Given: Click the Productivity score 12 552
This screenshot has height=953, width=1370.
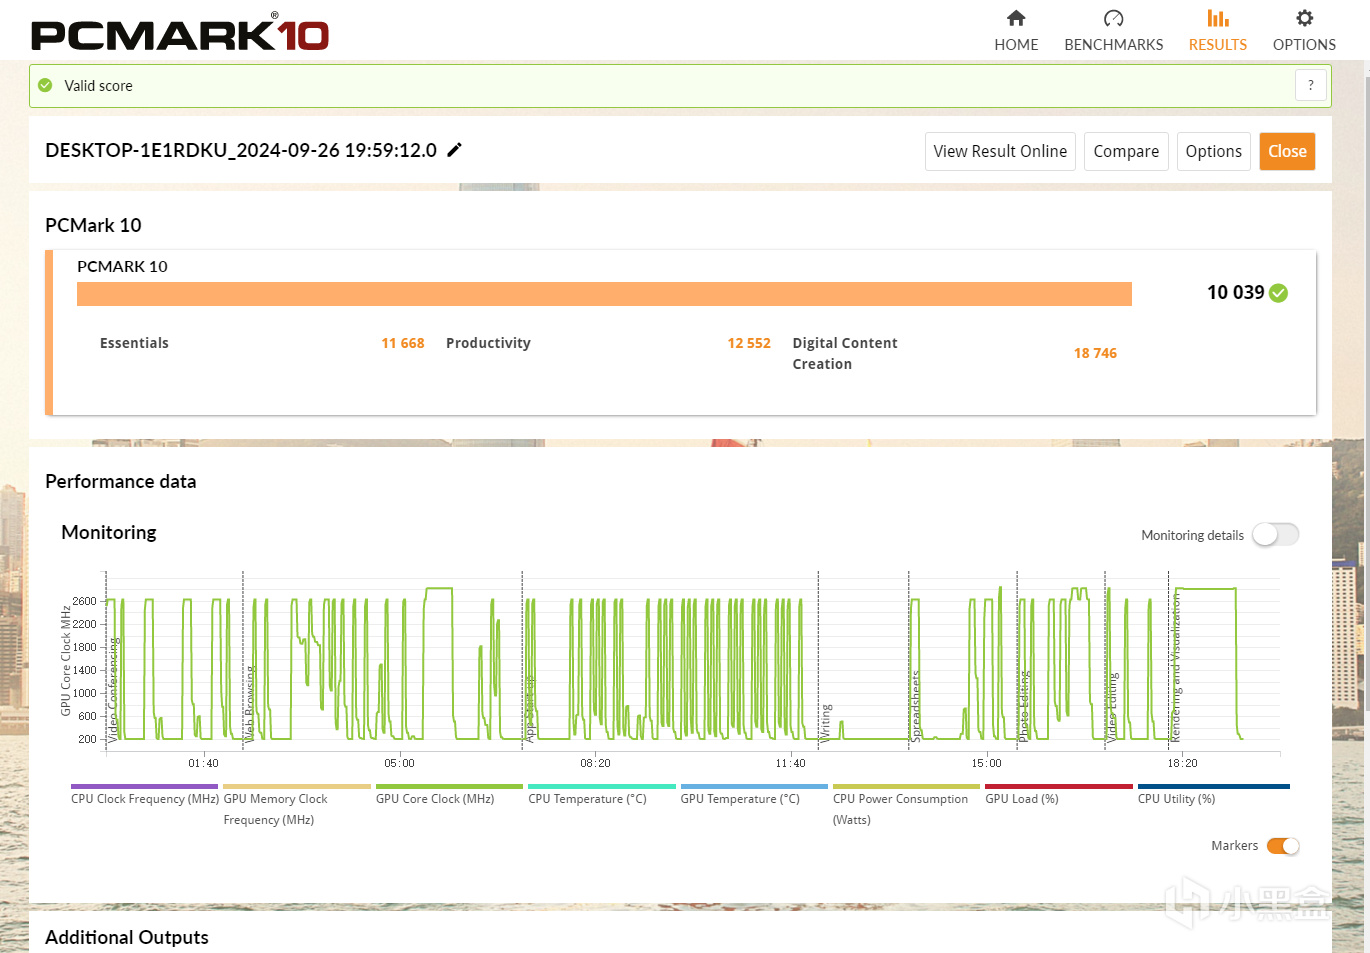Looking at the screenshot, I should pyautogui.click(x=749, y=343).
